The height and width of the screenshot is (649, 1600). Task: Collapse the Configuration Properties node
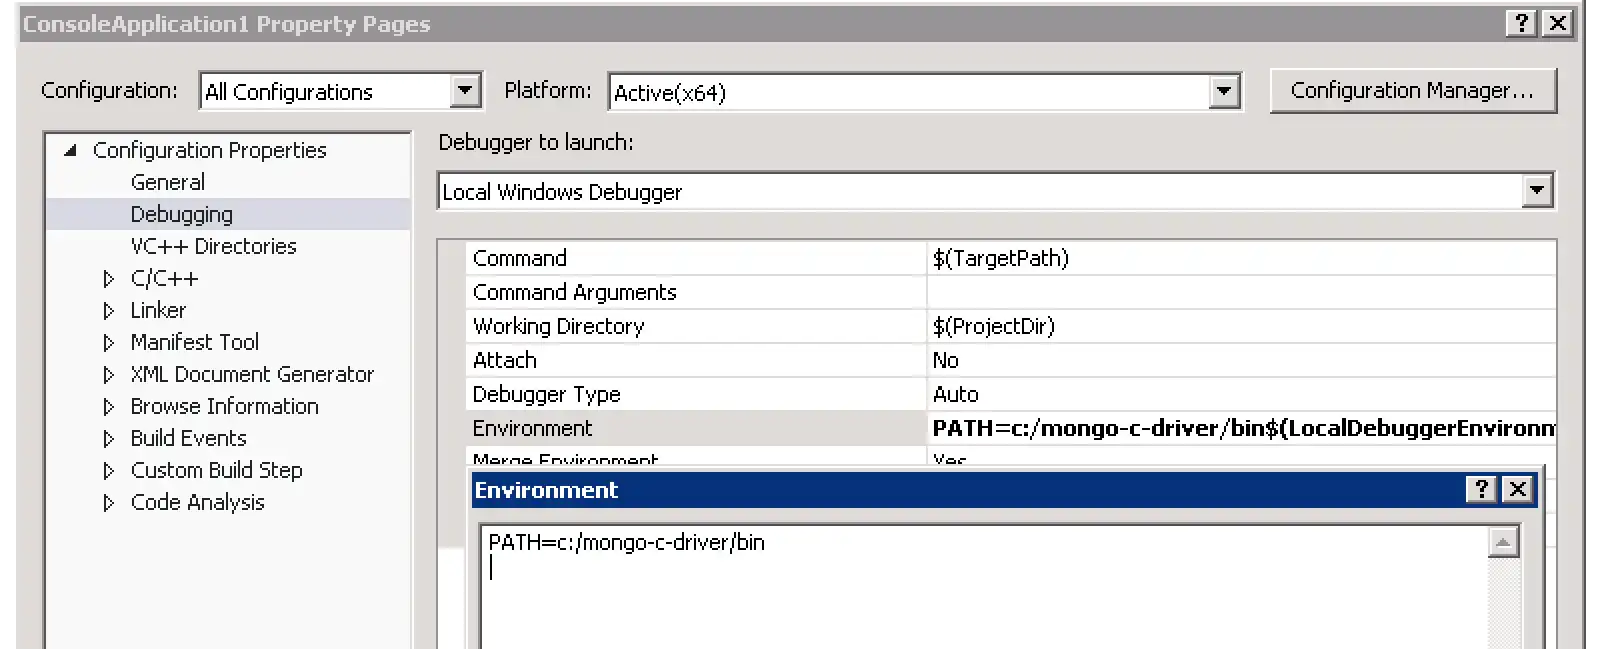pos(70,150)
